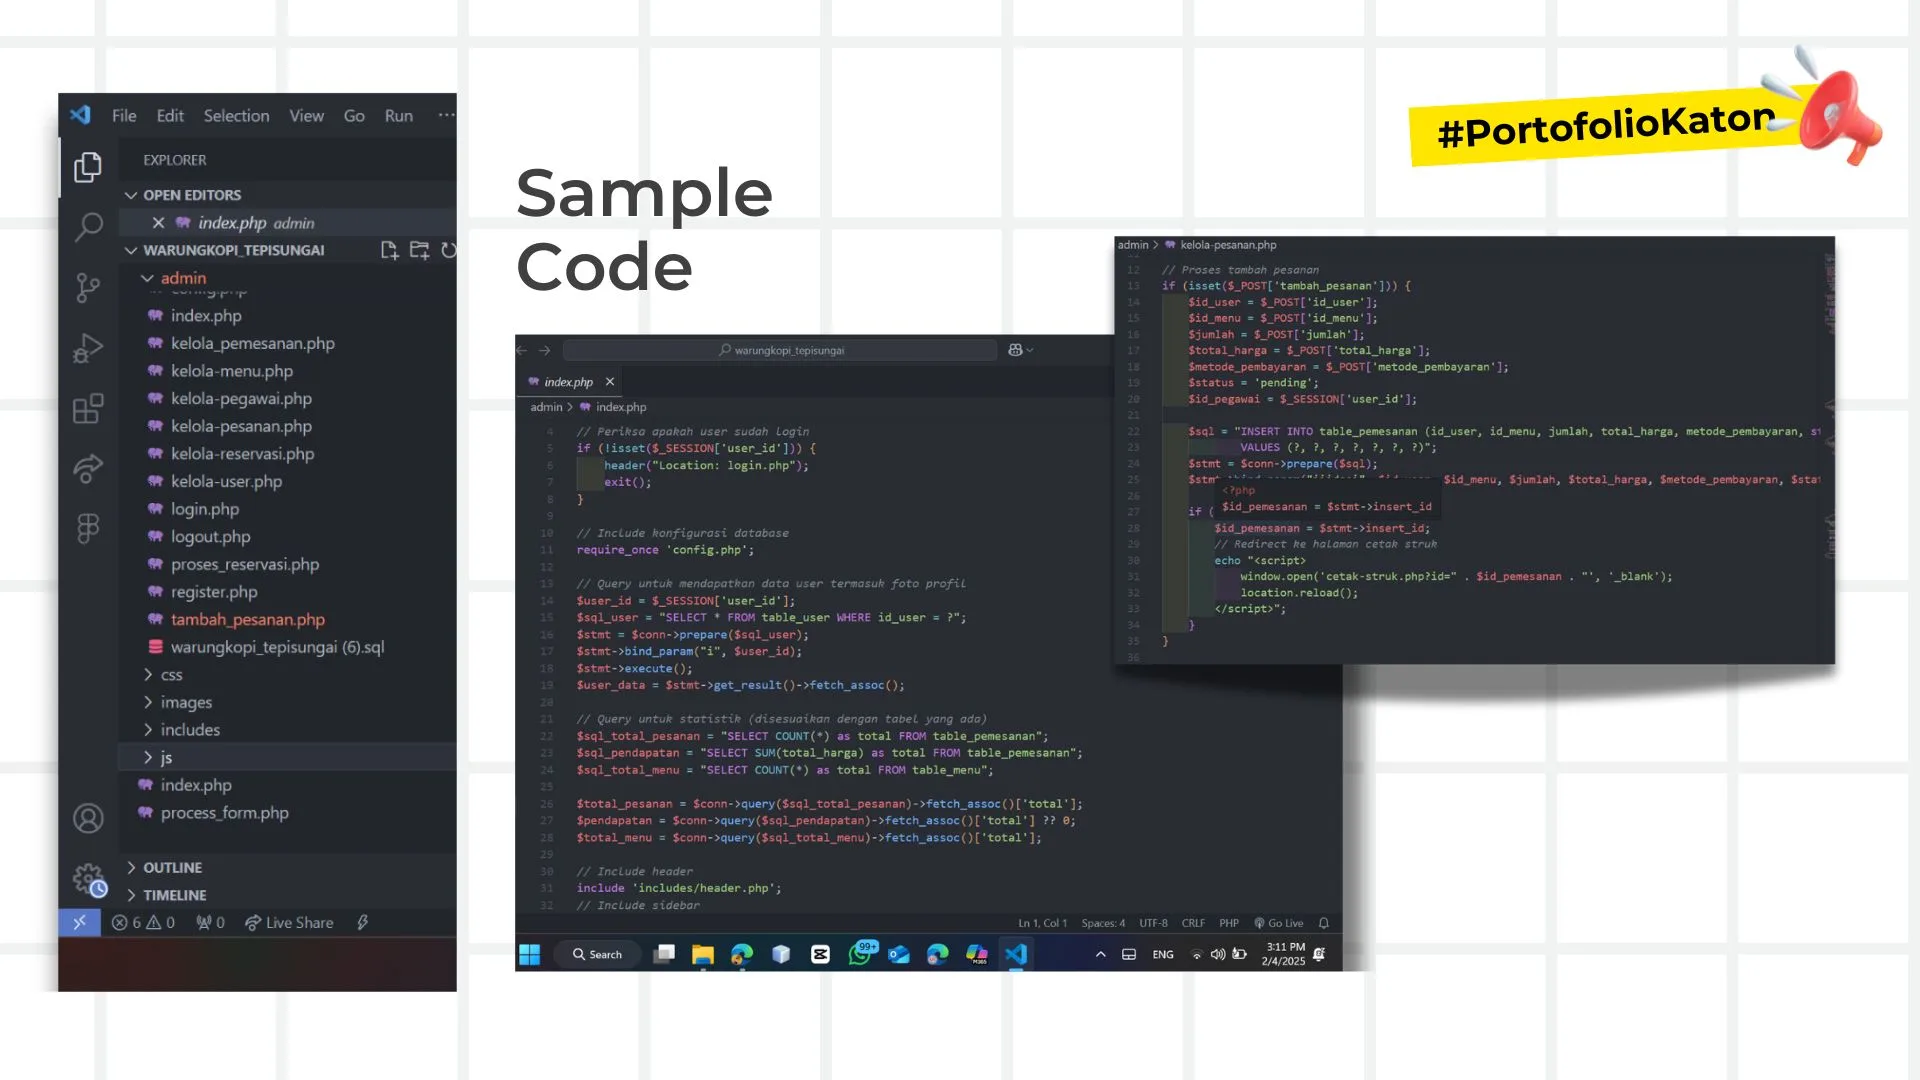1920x1080 pixels.
Task: Open the Edit menu
Action: (x=170, y=116)
